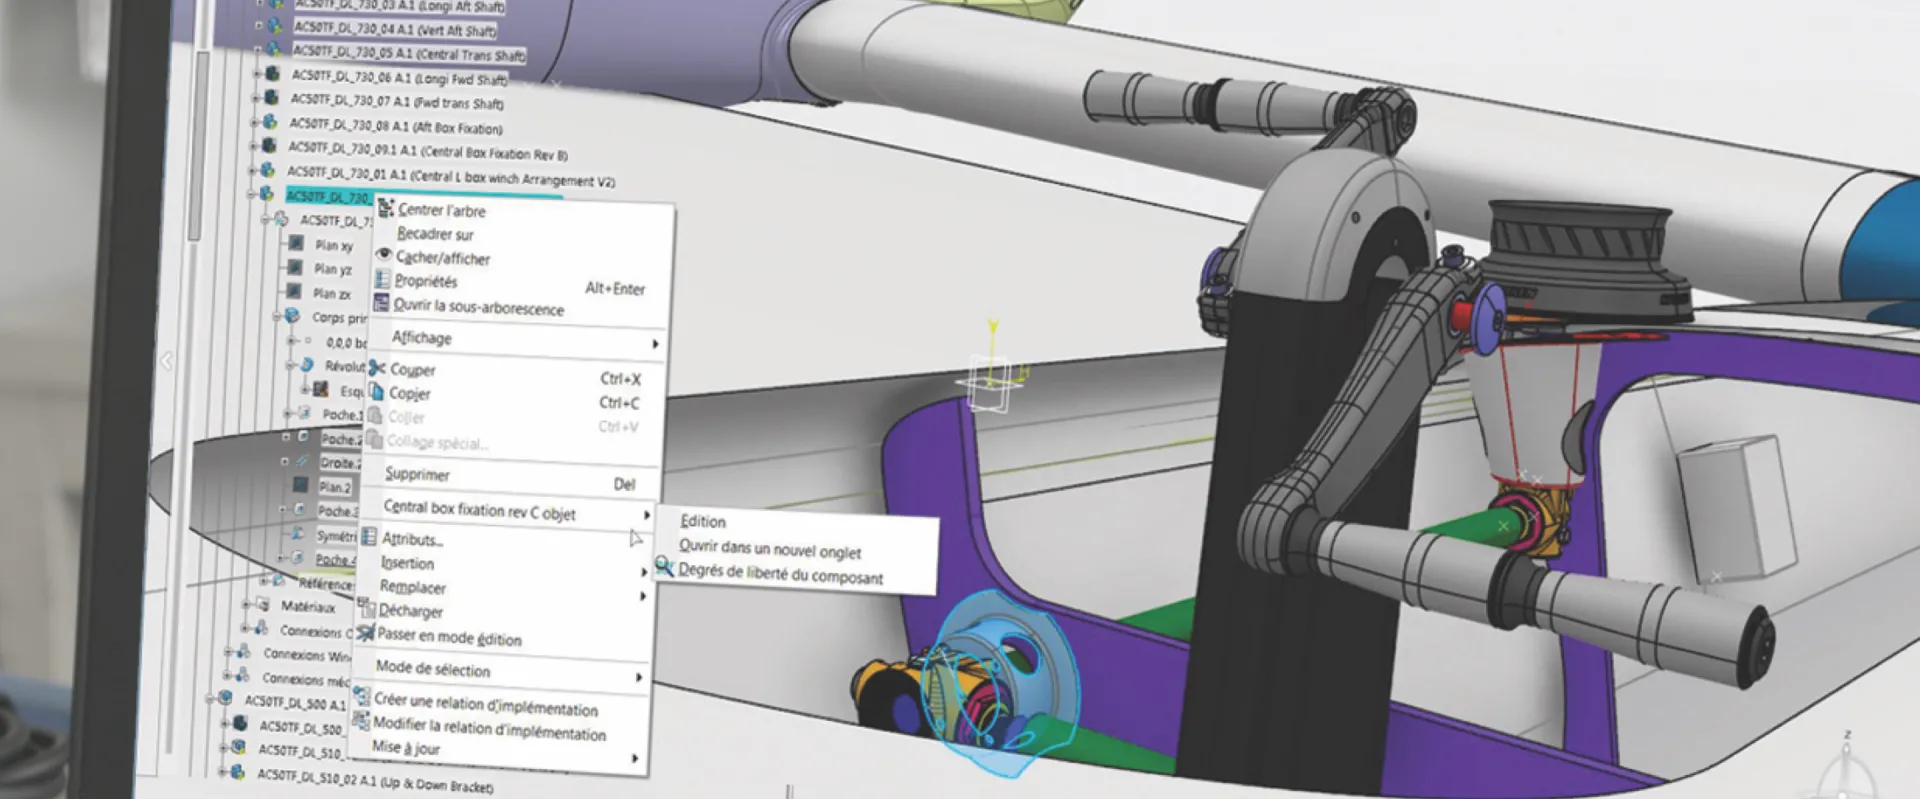
Task: Click the Propriétés icon in context menu
Action: (x=382, y=280)
